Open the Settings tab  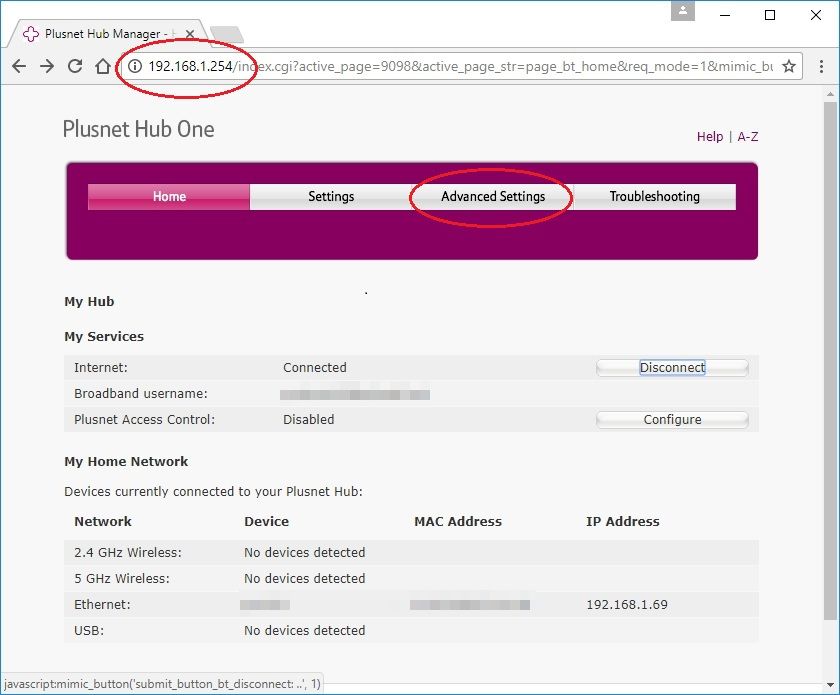[x=331, y=196]
